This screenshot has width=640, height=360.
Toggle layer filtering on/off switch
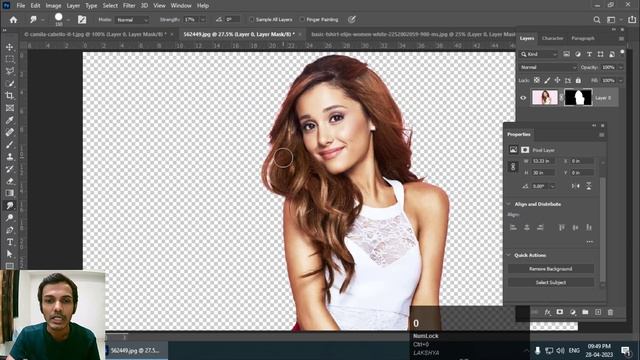click(x=622, y=53)
